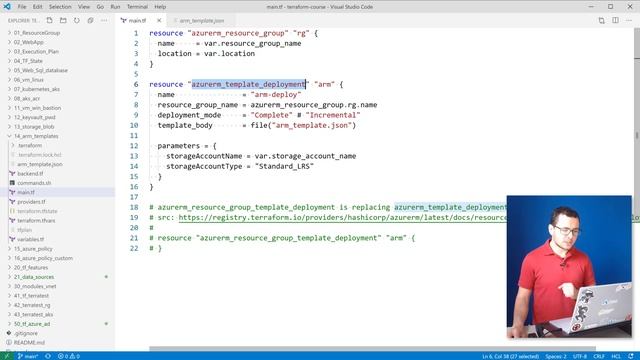Image resolution: width=640 pixels, height=360 pixels.
Task: Refresh the Explorer file tree
Action: pyautogui.click(x=77, y=20)
